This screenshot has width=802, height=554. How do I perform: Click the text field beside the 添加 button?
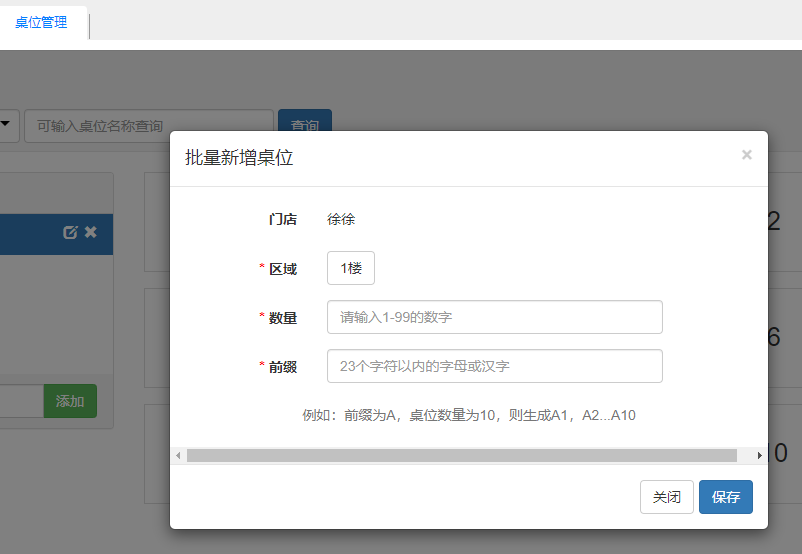coord(20,401)
